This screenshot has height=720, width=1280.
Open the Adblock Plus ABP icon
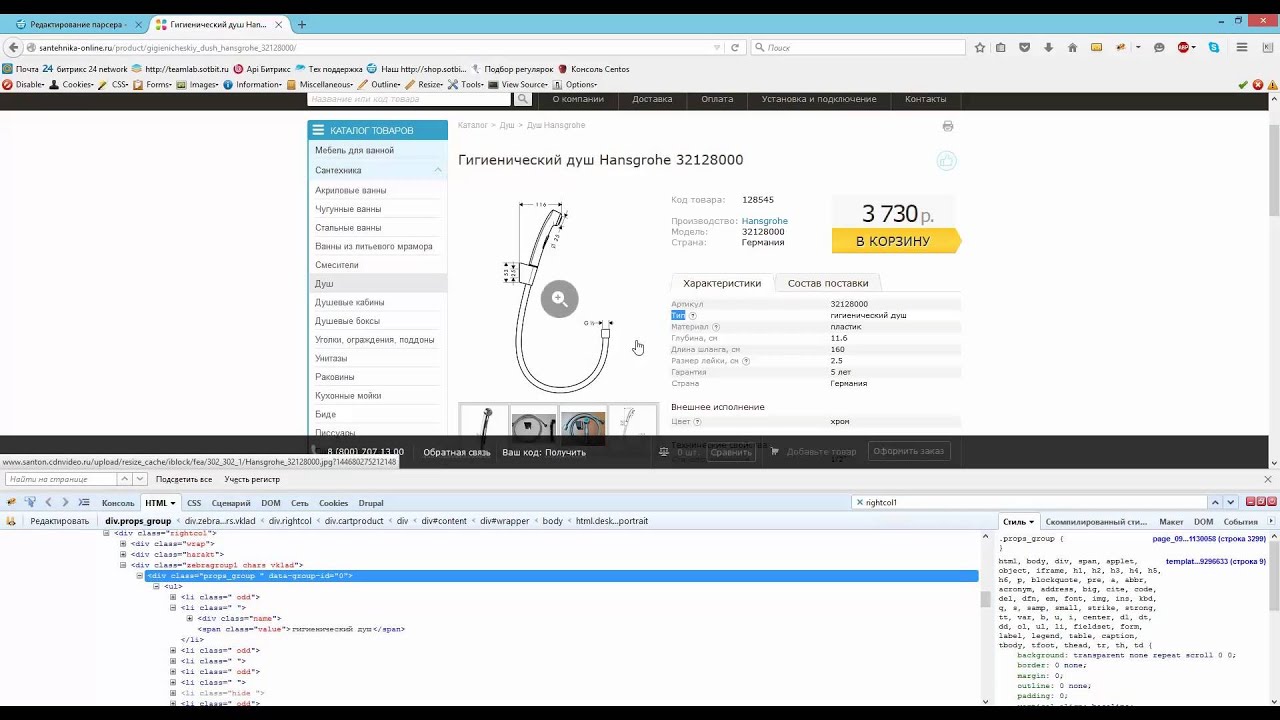click(1184, 47)
